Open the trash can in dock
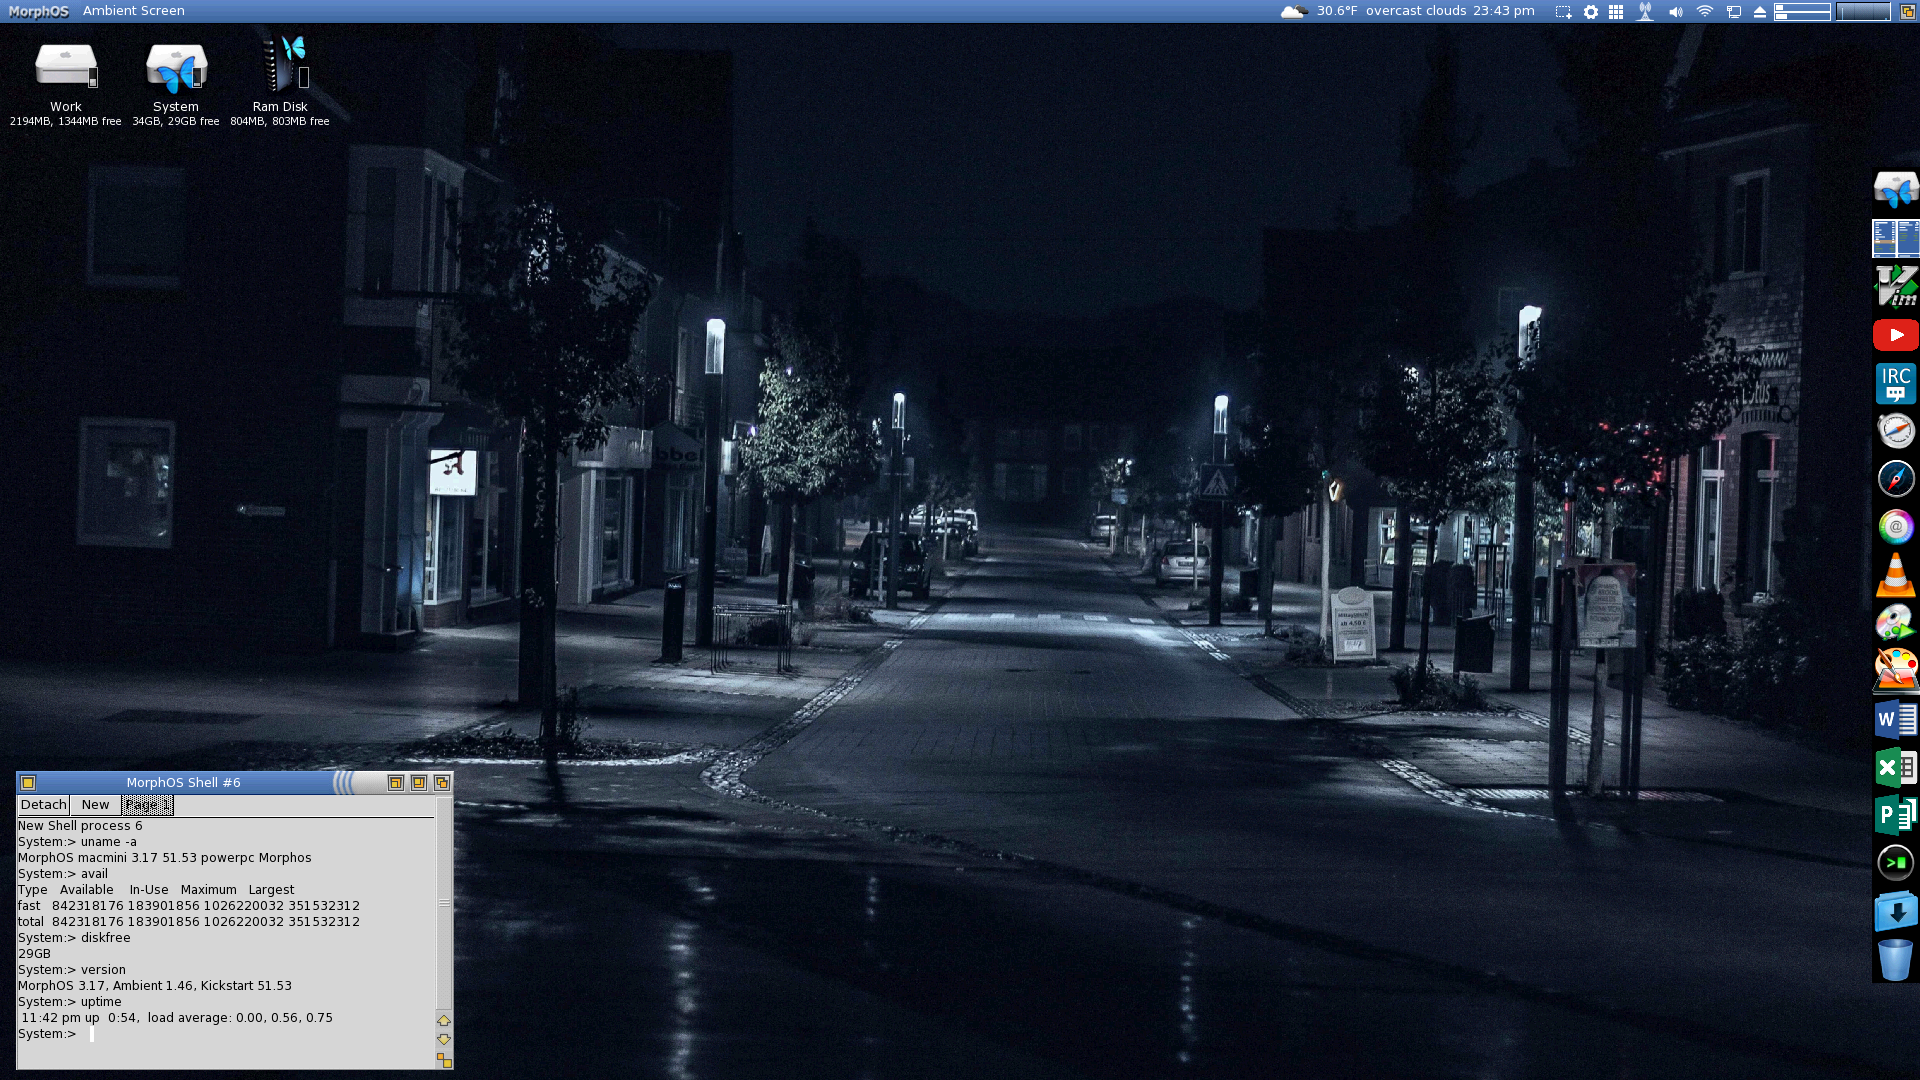The height and width of the screenshot is (1080, 1920). (1895, 959)
